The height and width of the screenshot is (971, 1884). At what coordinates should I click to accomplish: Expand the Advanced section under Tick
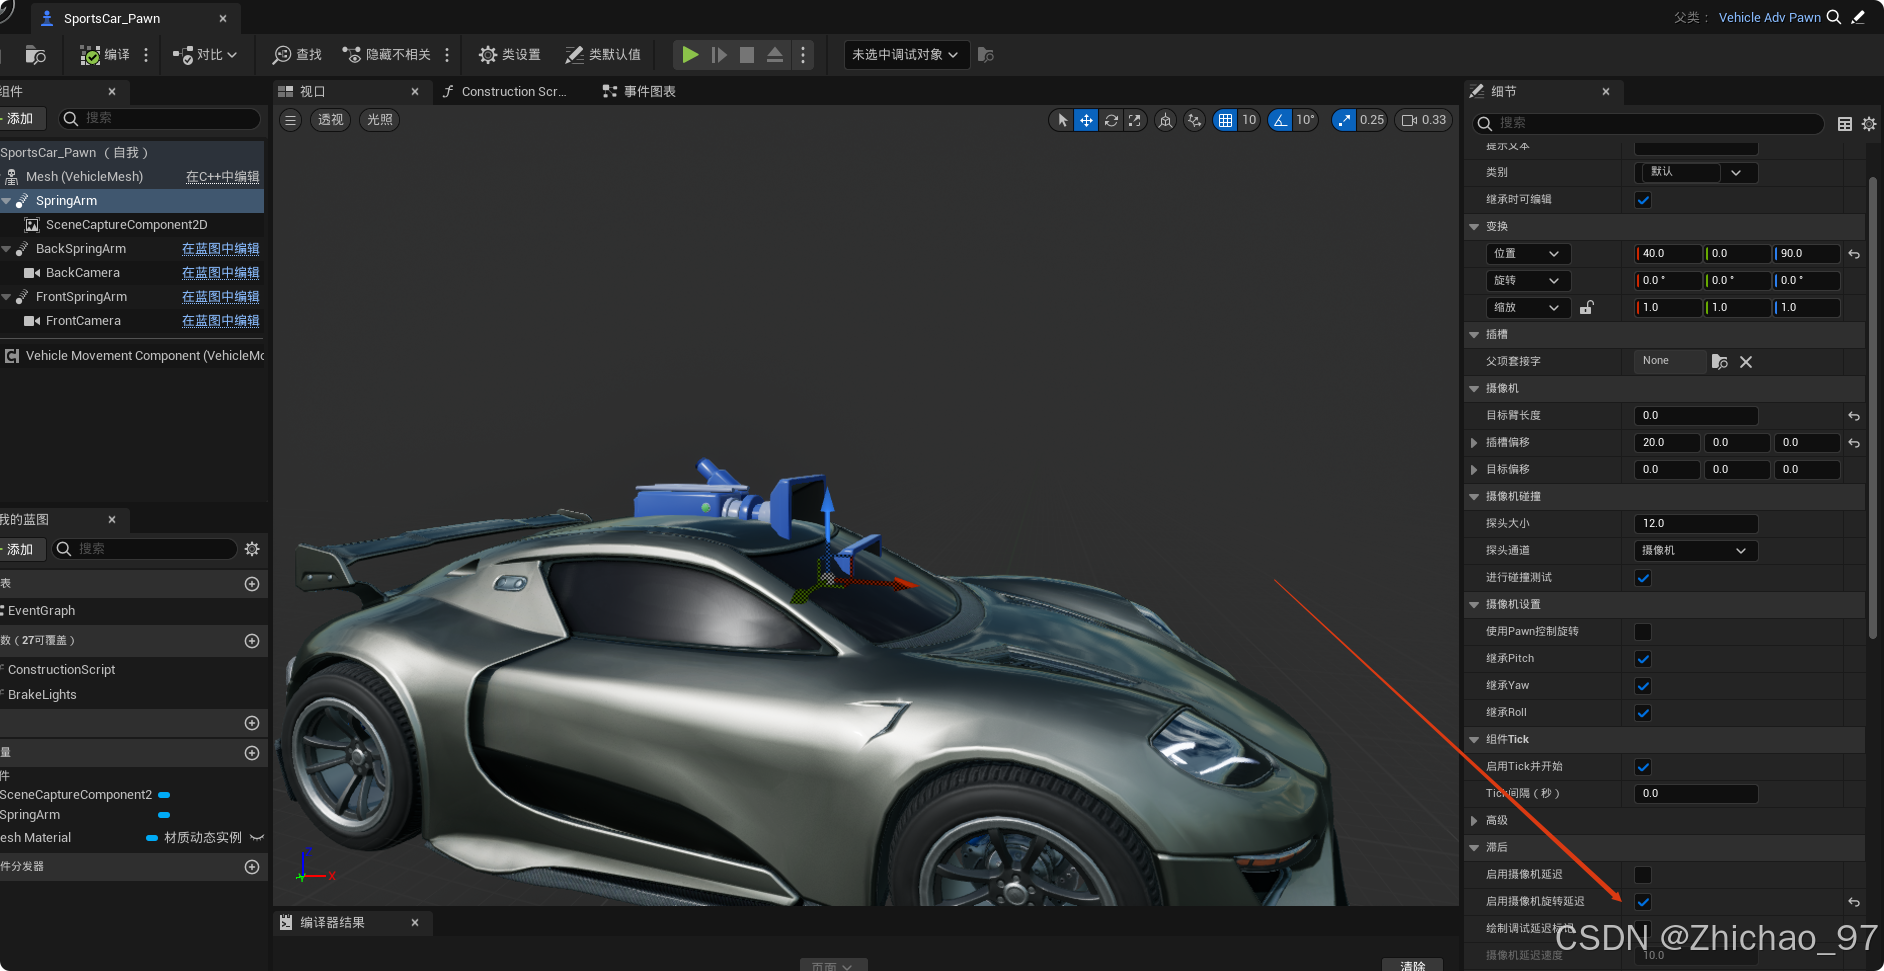click(x=1474, y=821)
